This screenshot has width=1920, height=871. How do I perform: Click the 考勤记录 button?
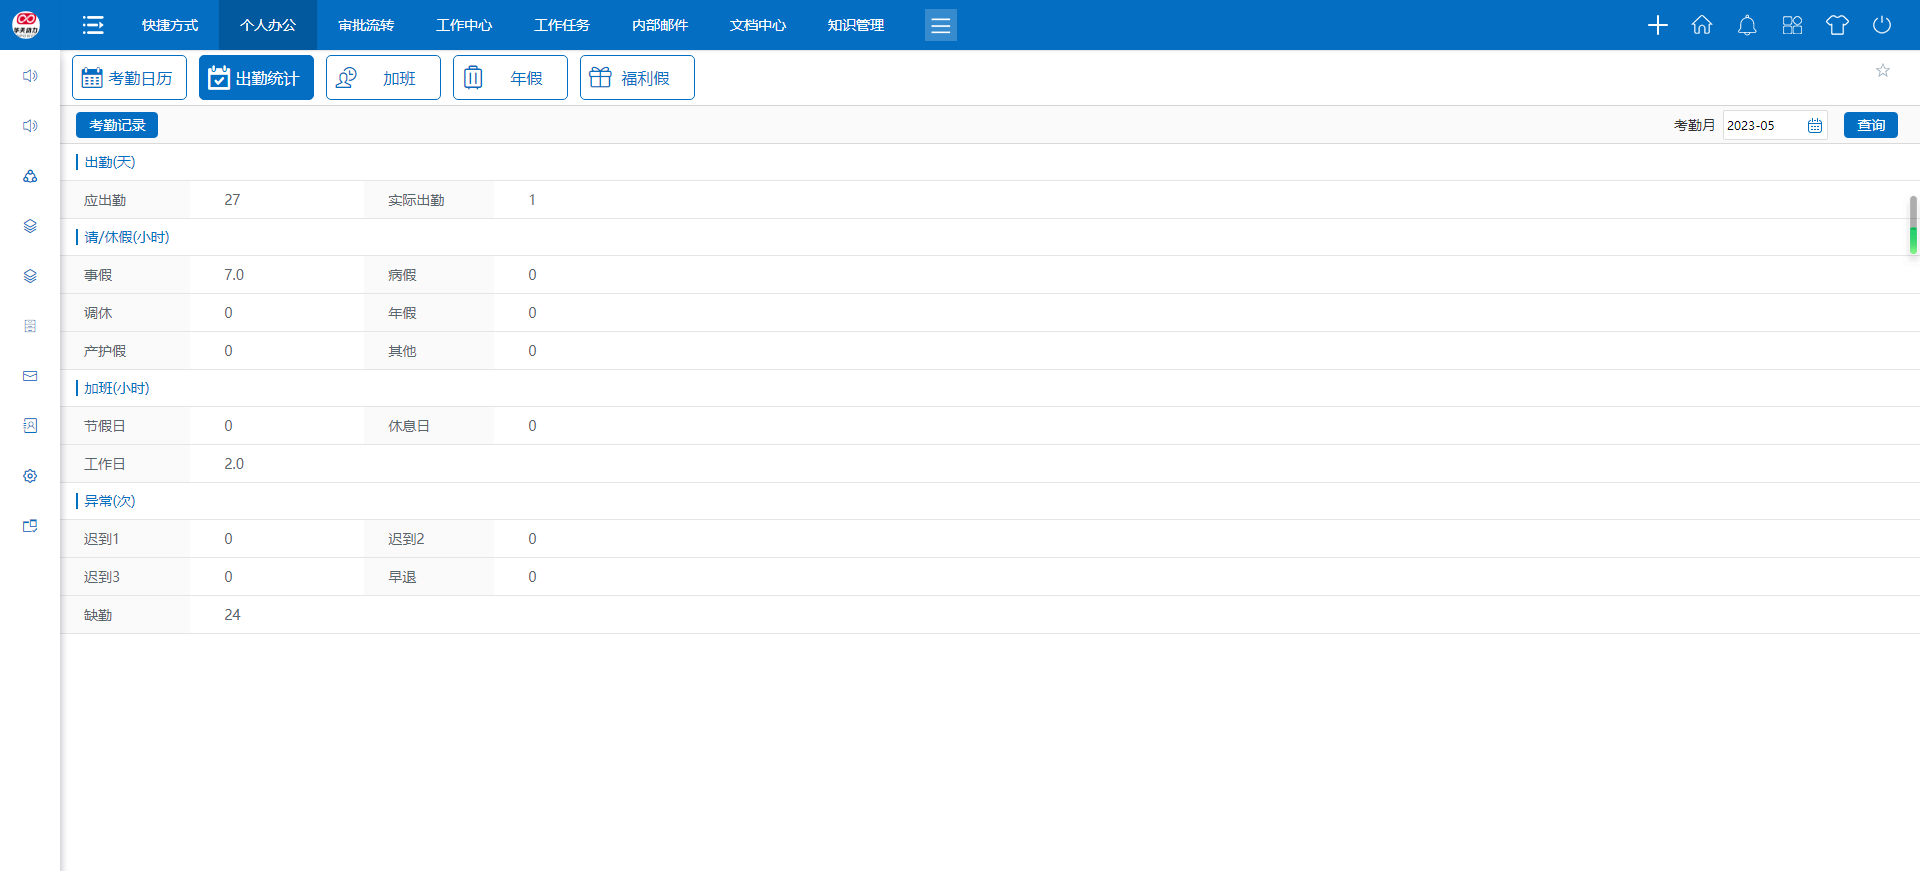click(117, 125)
